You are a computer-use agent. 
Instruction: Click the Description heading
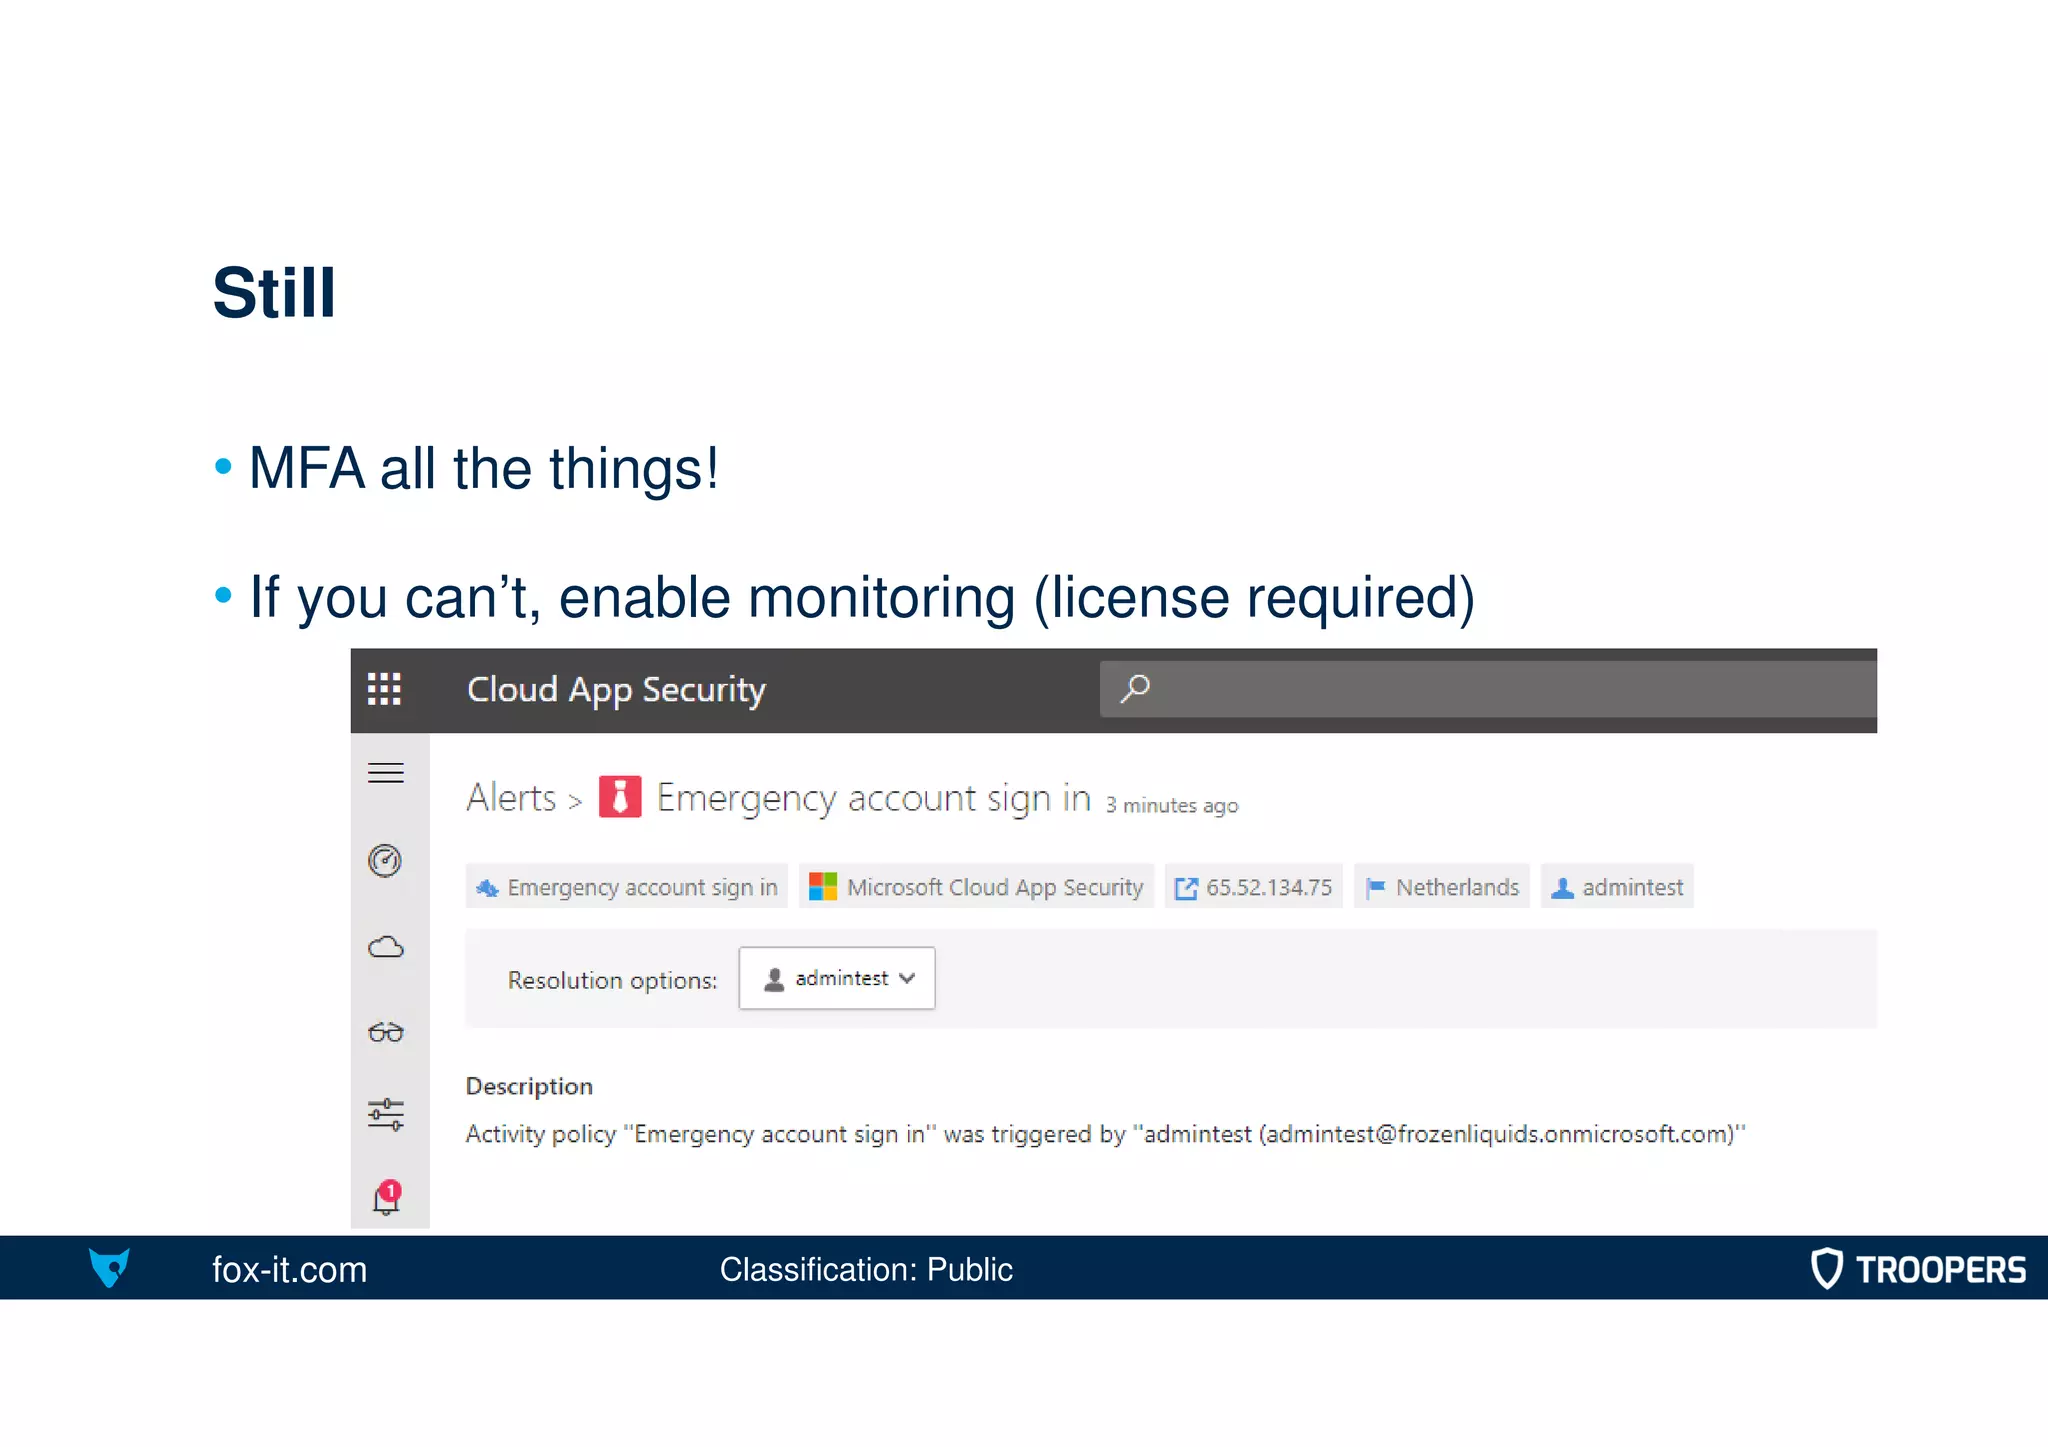click(529, 1087)
